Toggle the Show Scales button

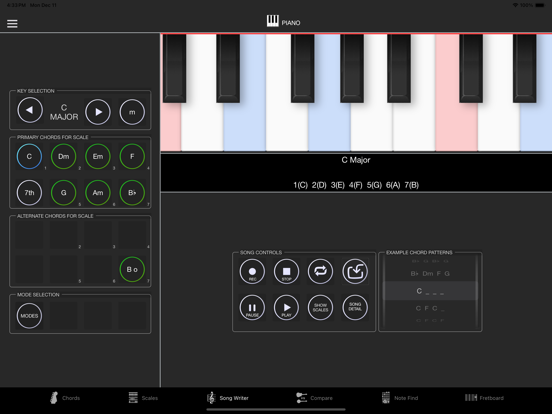320,308
